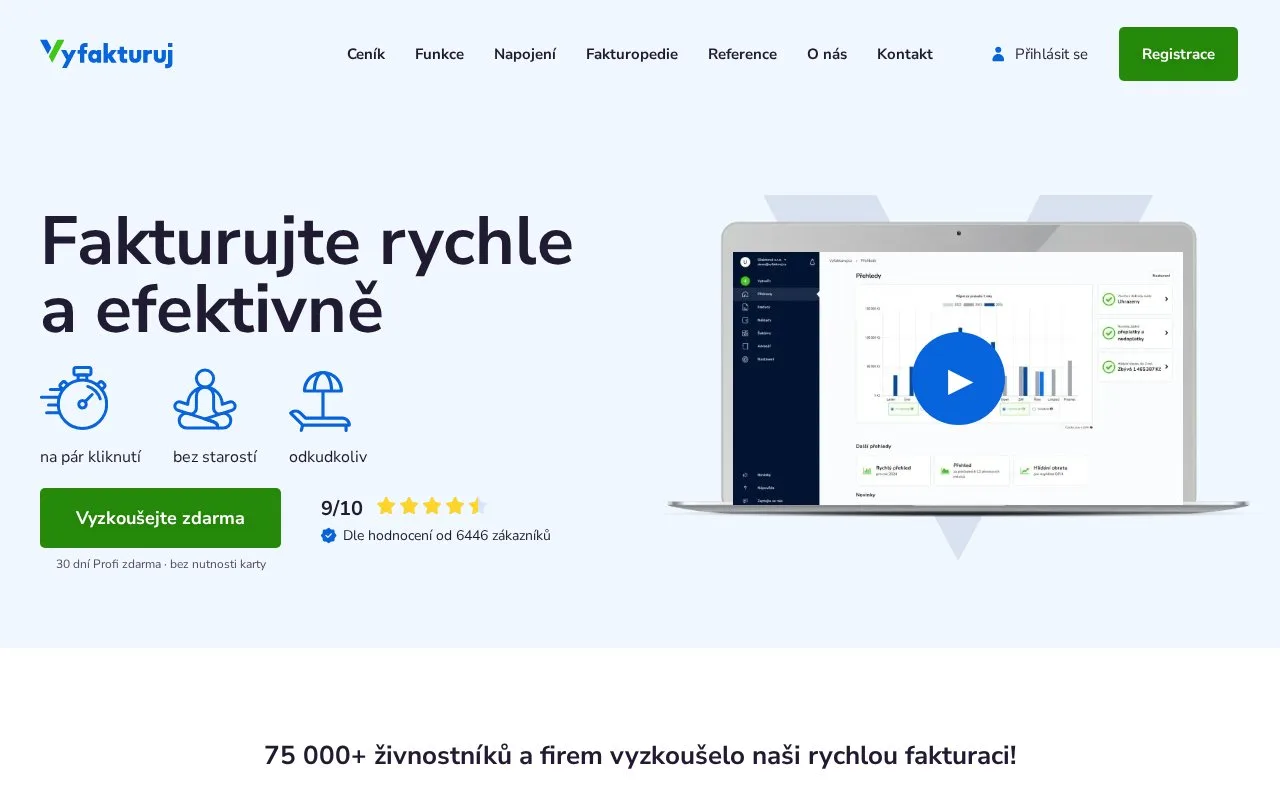The height and width of the screenshot is (800, 1280).
Task: Click the 'bez starostí' label
Action: (215, 457)
